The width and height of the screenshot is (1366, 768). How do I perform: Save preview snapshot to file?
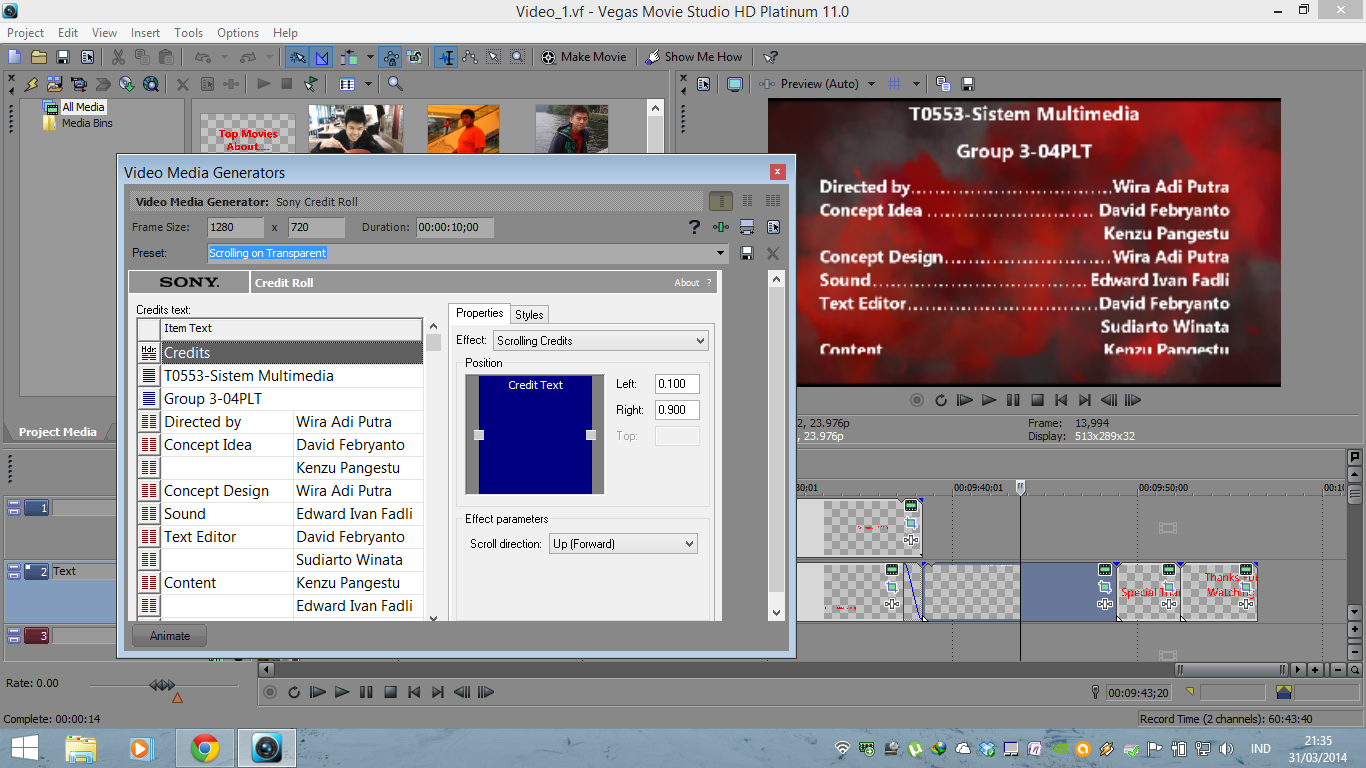pyautogui.click(x=967, y=84)
